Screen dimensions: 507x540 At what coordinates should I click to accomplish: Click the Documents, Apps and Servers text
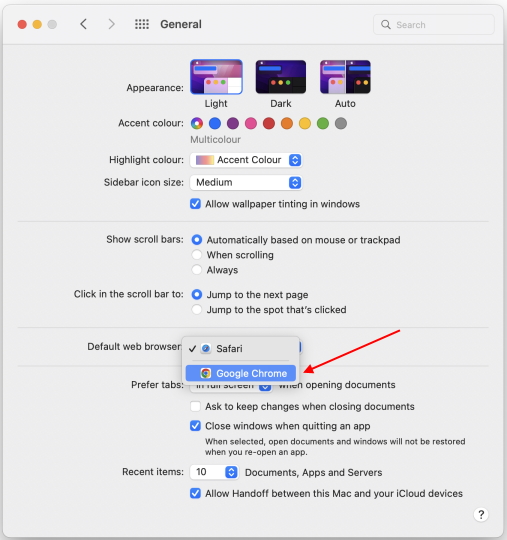[x=313, y=472]
